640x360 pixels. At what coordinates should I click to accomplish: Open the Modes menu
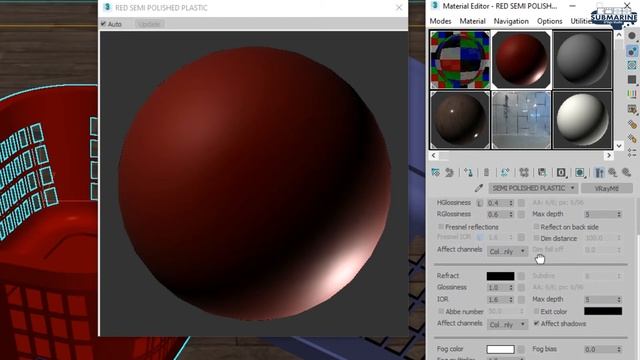pyautogui.click(x=440, y=21)
